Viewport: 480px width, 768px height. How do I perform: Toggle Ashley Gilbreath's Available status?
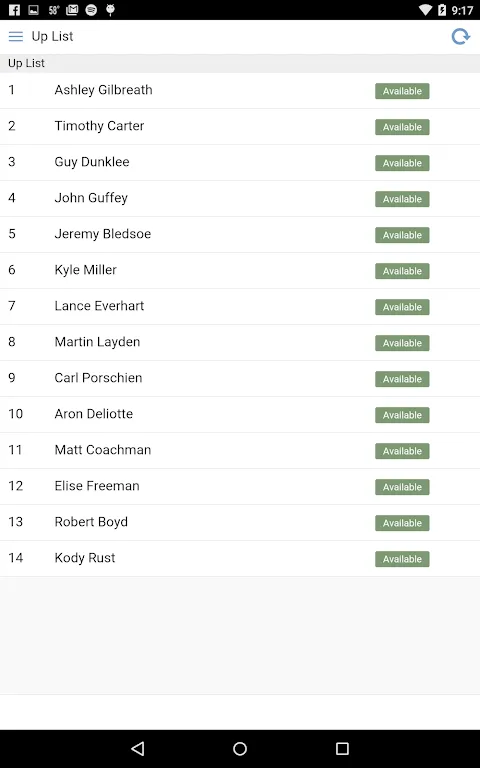(402, 91)
